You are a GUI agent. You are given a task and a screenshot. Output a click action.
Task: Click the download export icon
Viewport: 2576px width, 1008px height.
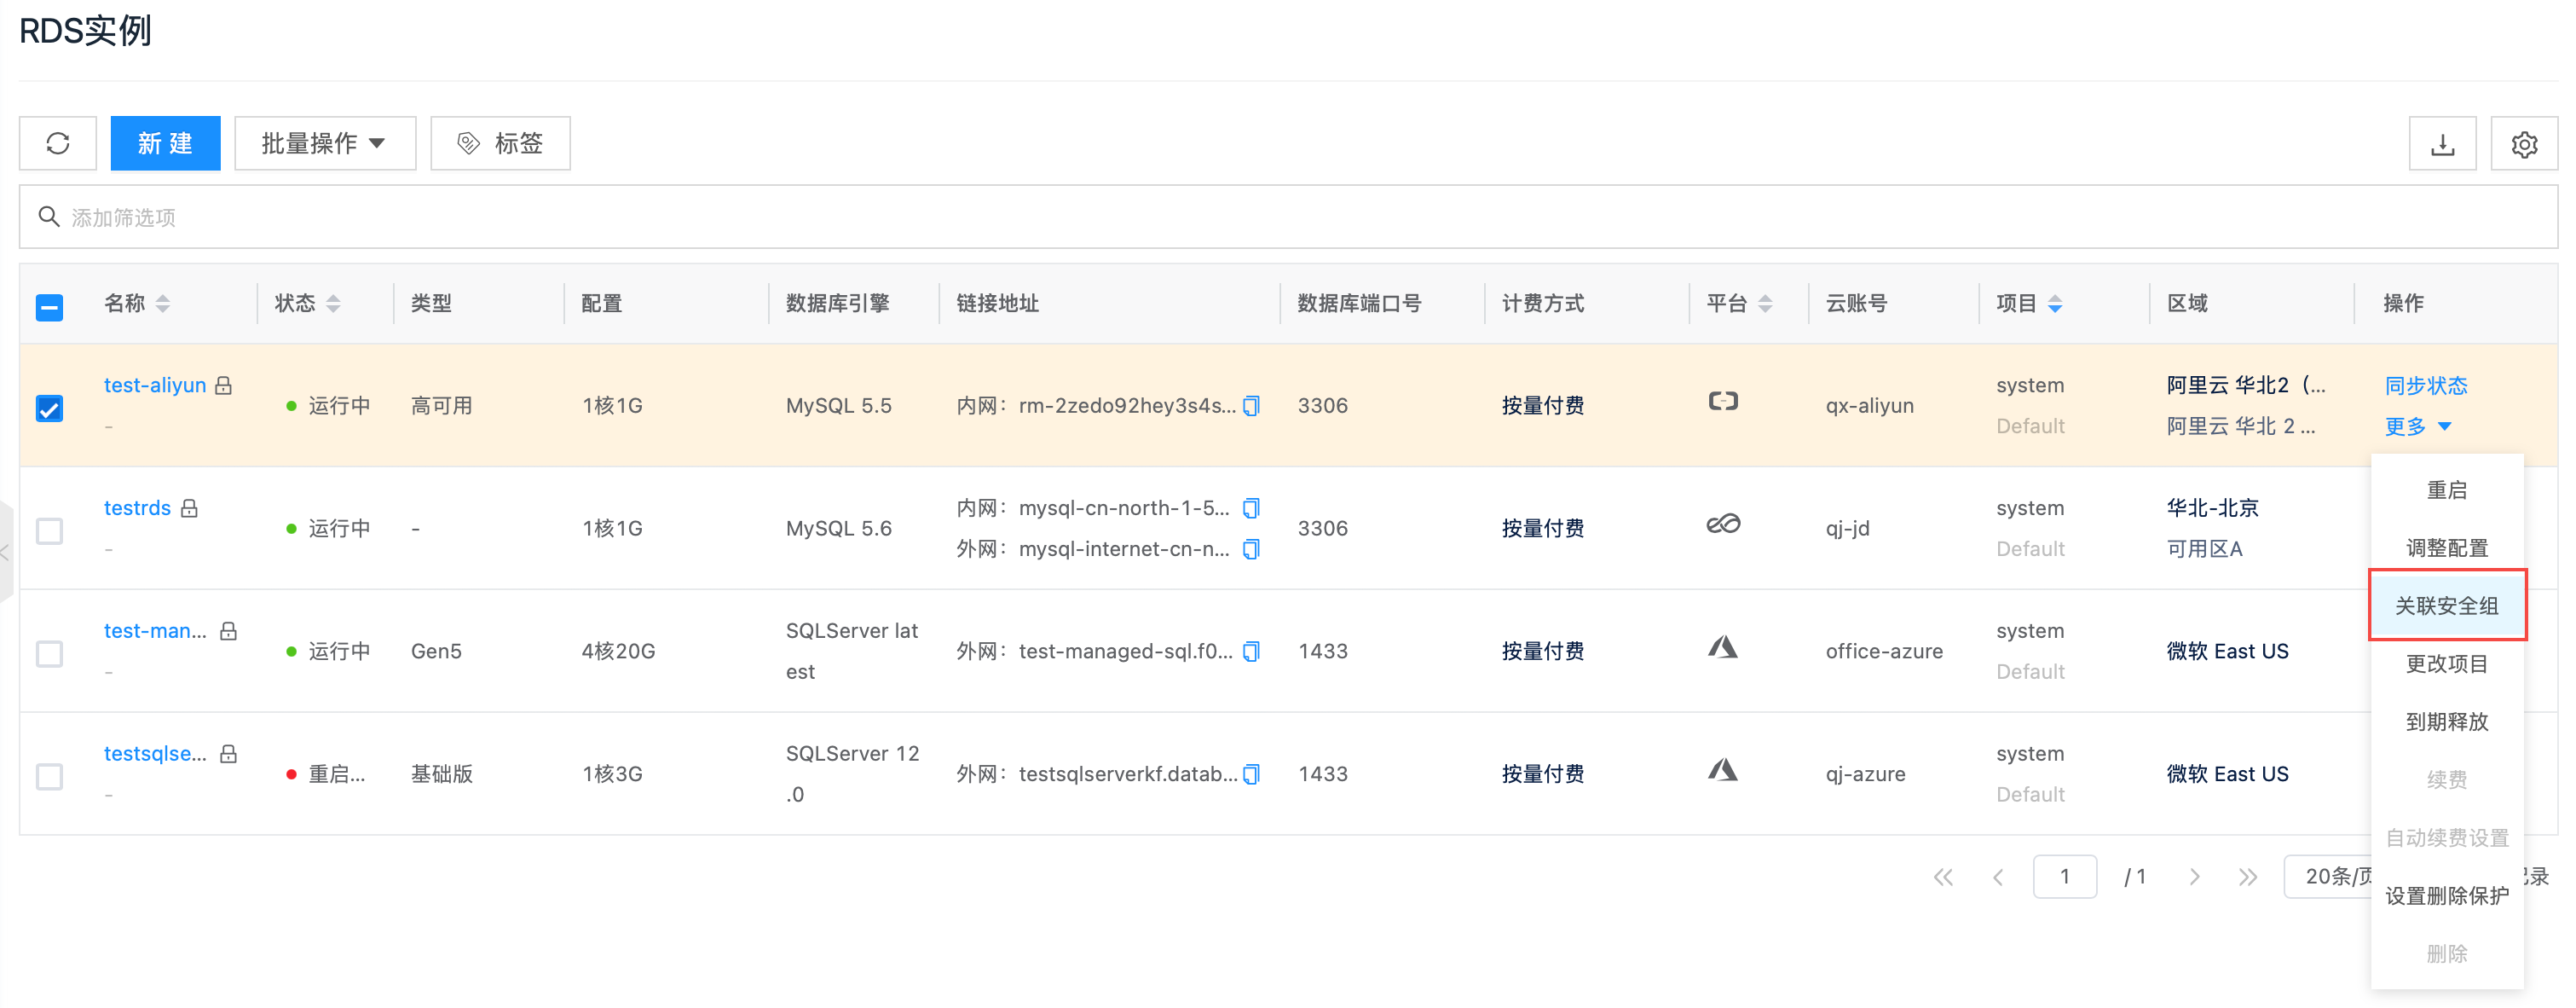click(x=2442, y=144)
